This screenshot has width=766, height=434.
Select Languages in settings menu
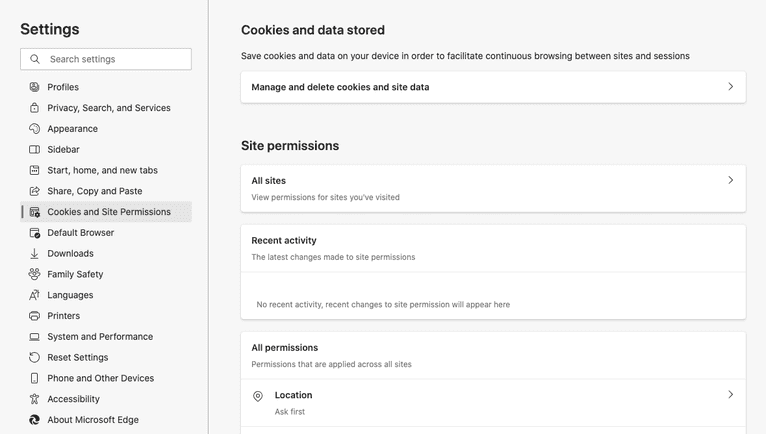coord(70,295)
